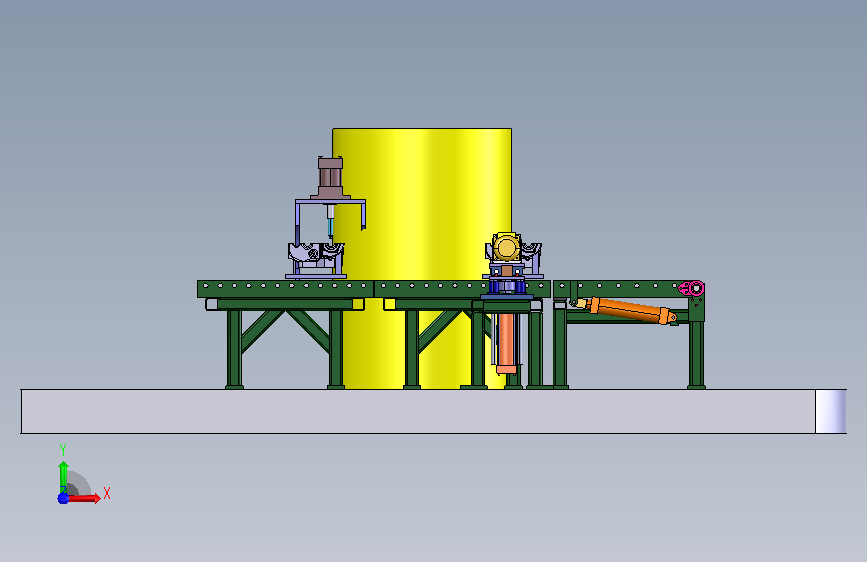
Task: Click the red X axis arrow of the triad
Action: tap(84, 498)
